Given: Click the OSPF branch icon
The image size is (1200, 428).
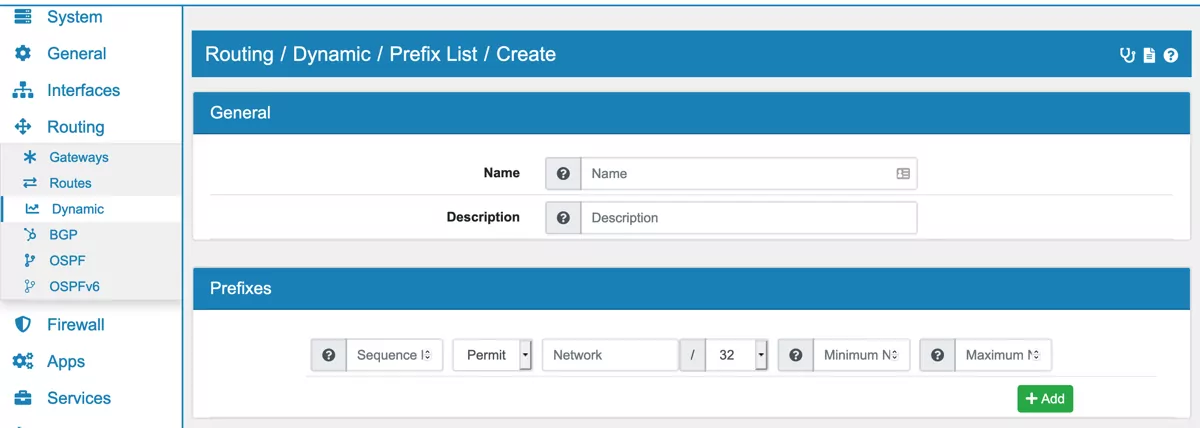Looking at the screenshot, I should [30, 261].
